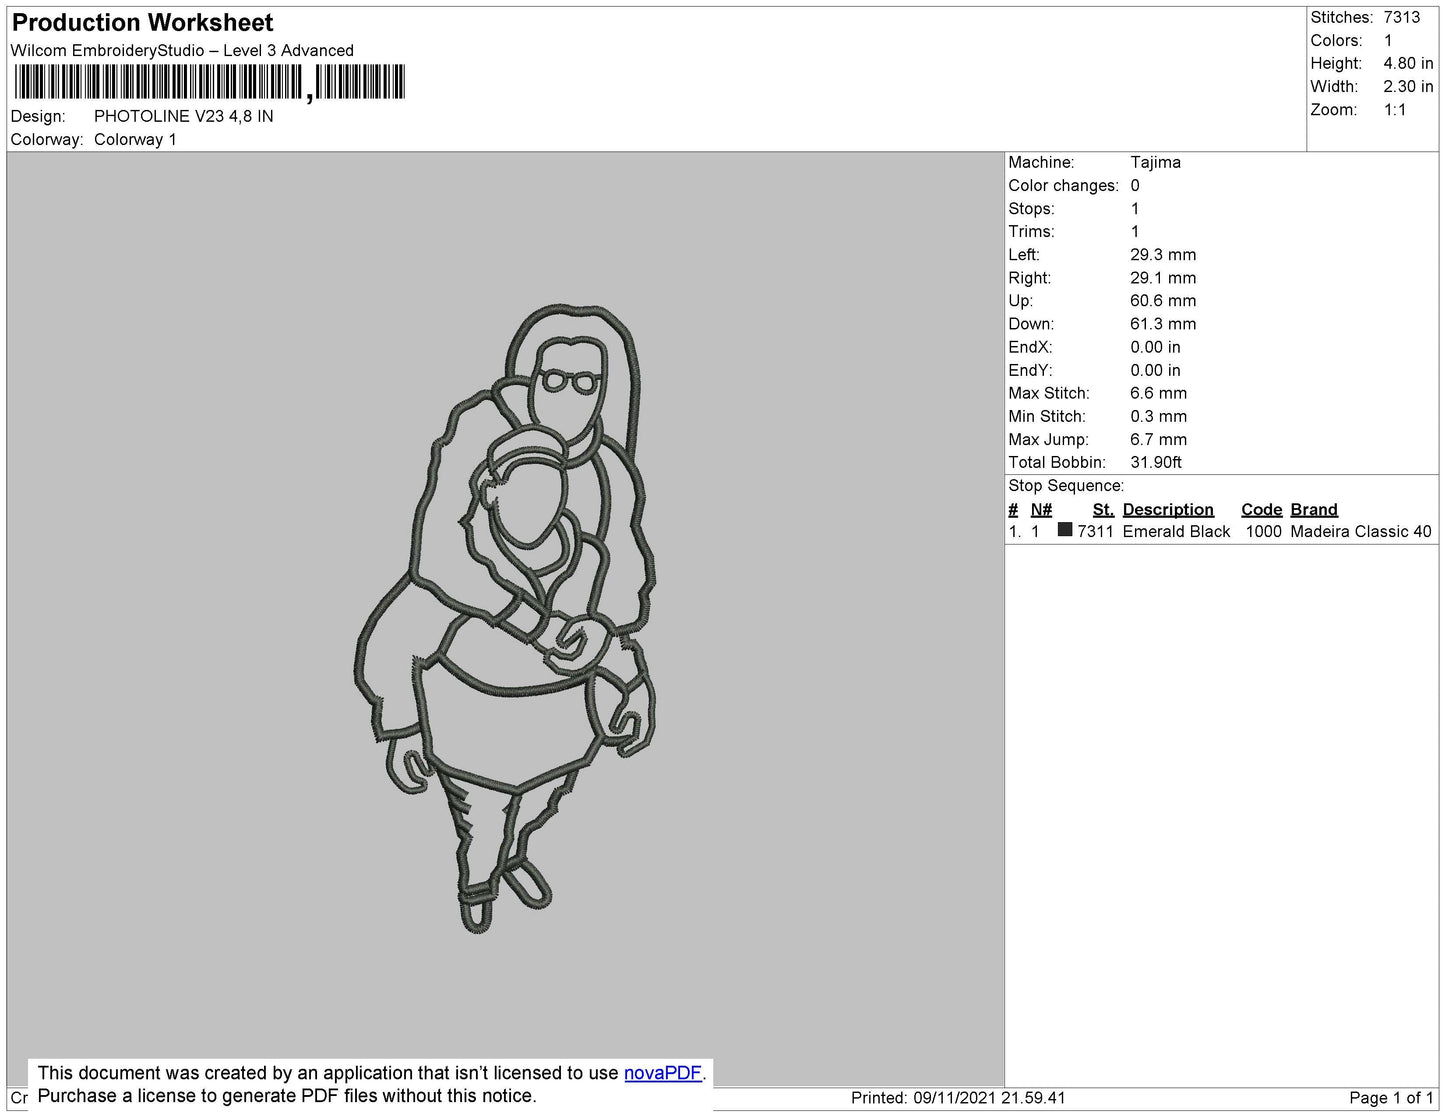The height and width of the screenshot is (1117, 1445).
Task: Click the Down value 61.3 mm
Action: pos(1163,324)
